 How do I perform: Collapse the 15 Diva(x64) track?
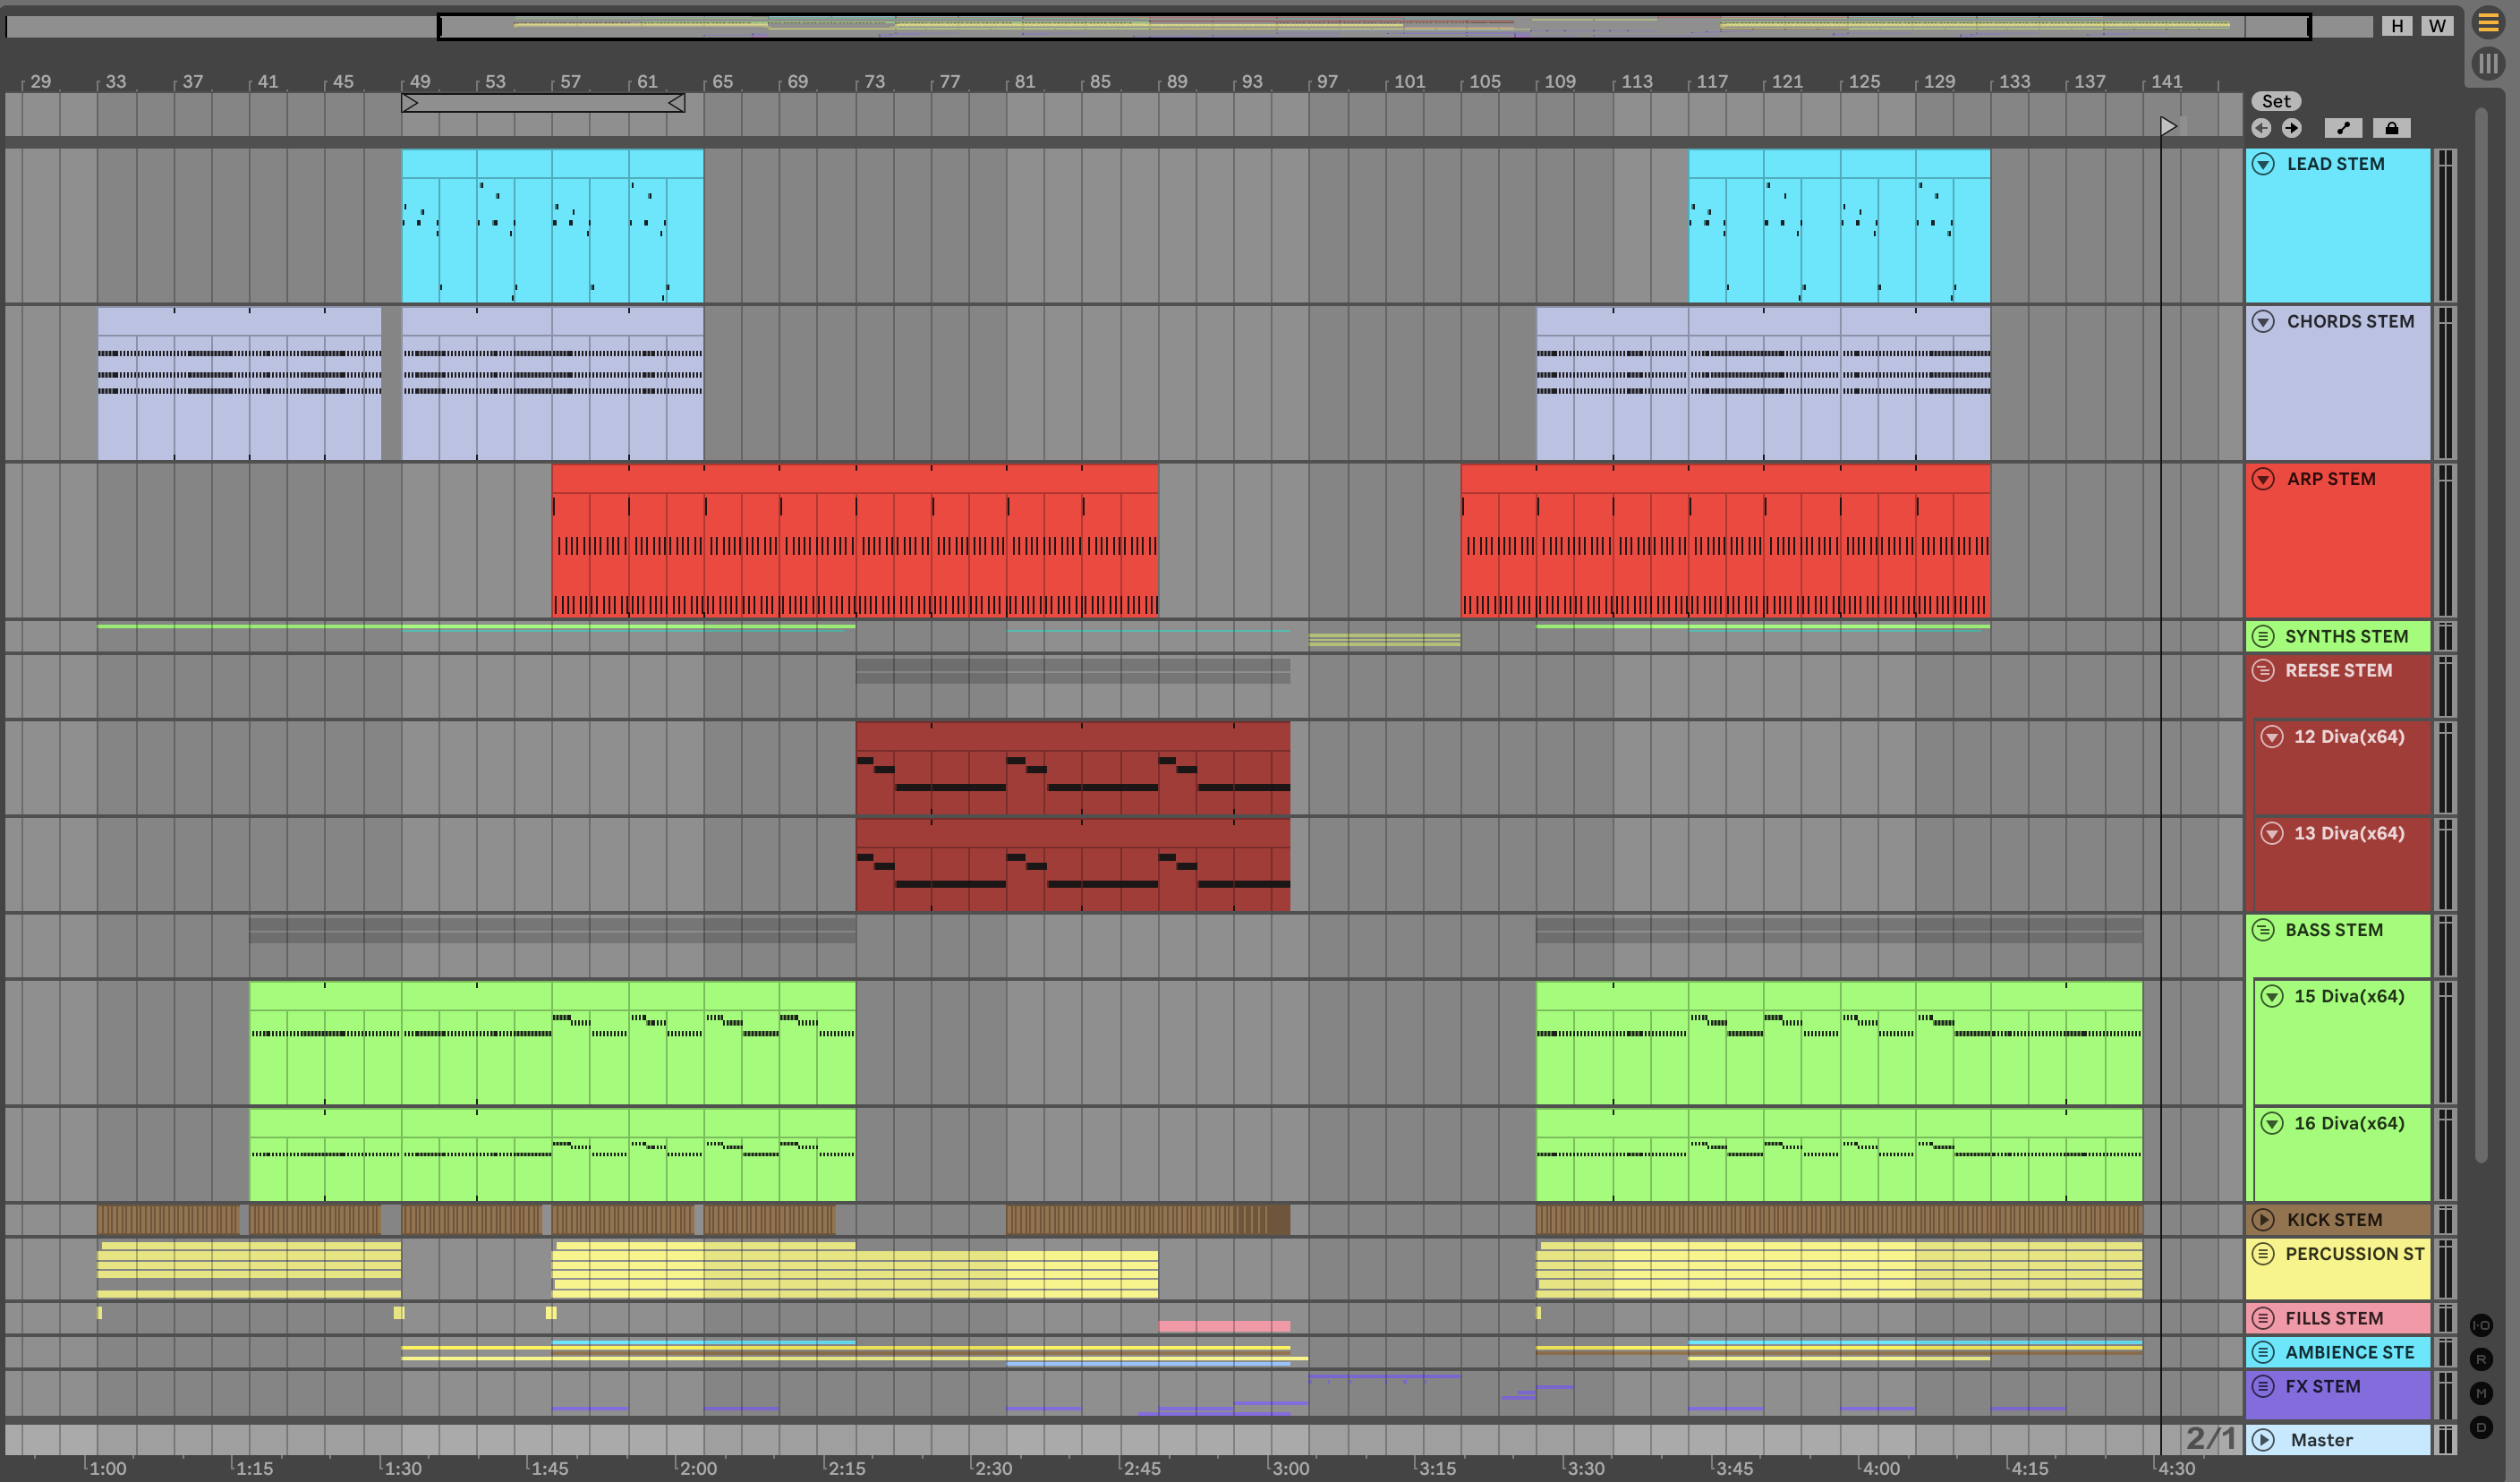[2273, 996]
